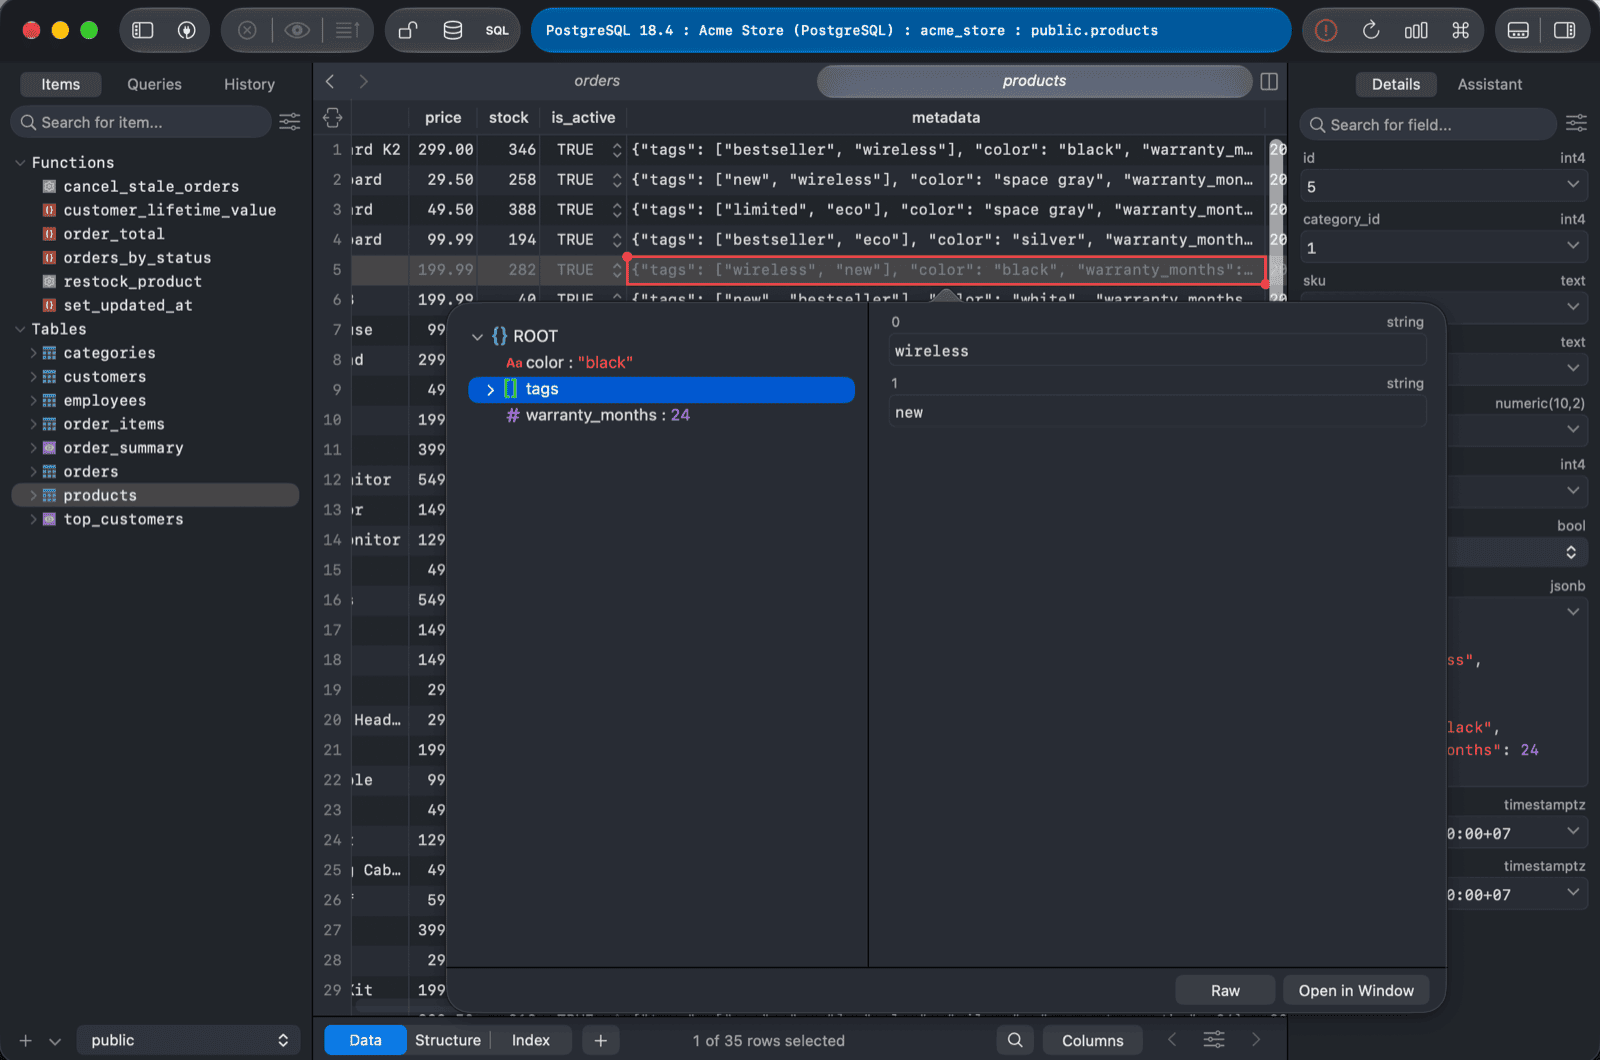Open the SQL editor button
Viewport: 1600px width, 1060px height.
point(497,30)
